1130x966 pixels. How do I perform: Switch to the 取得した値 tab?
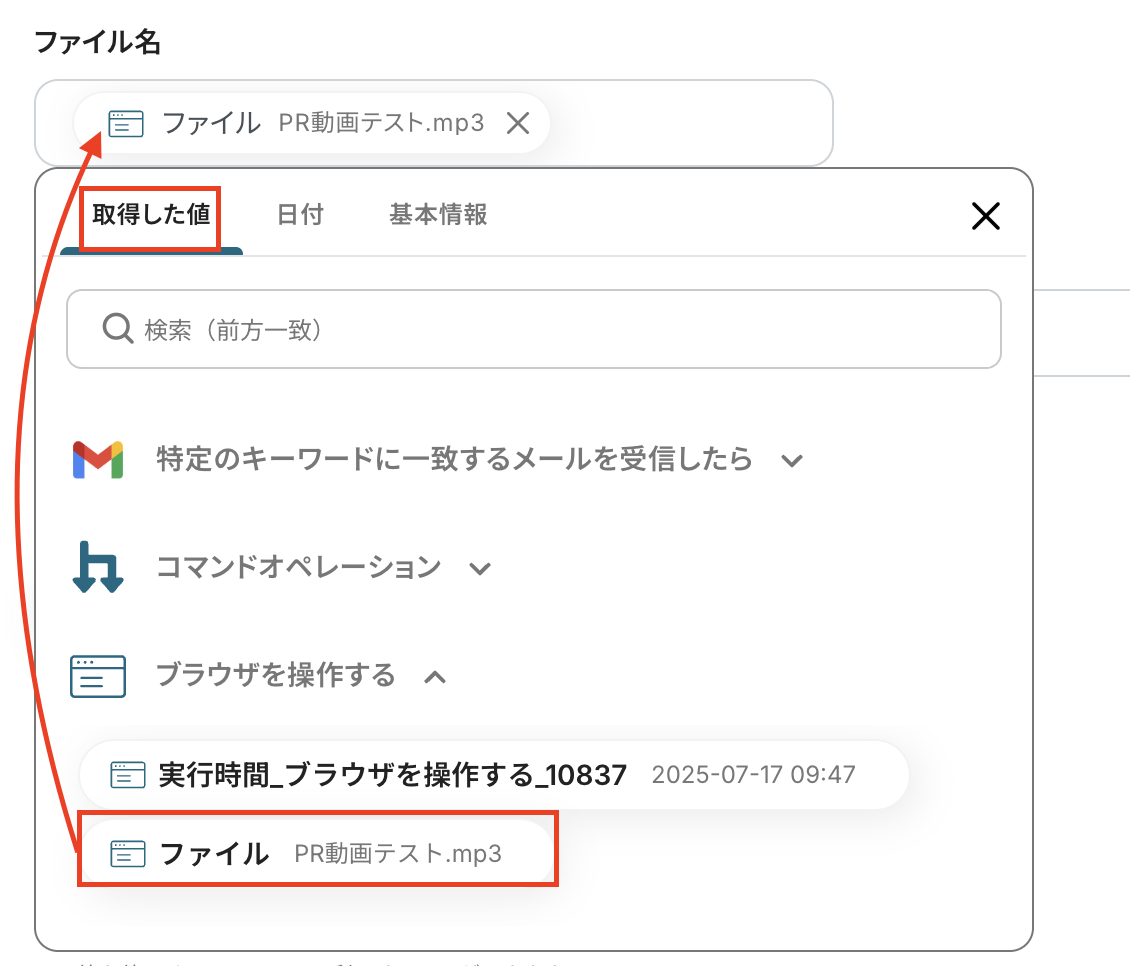[151, 214]
